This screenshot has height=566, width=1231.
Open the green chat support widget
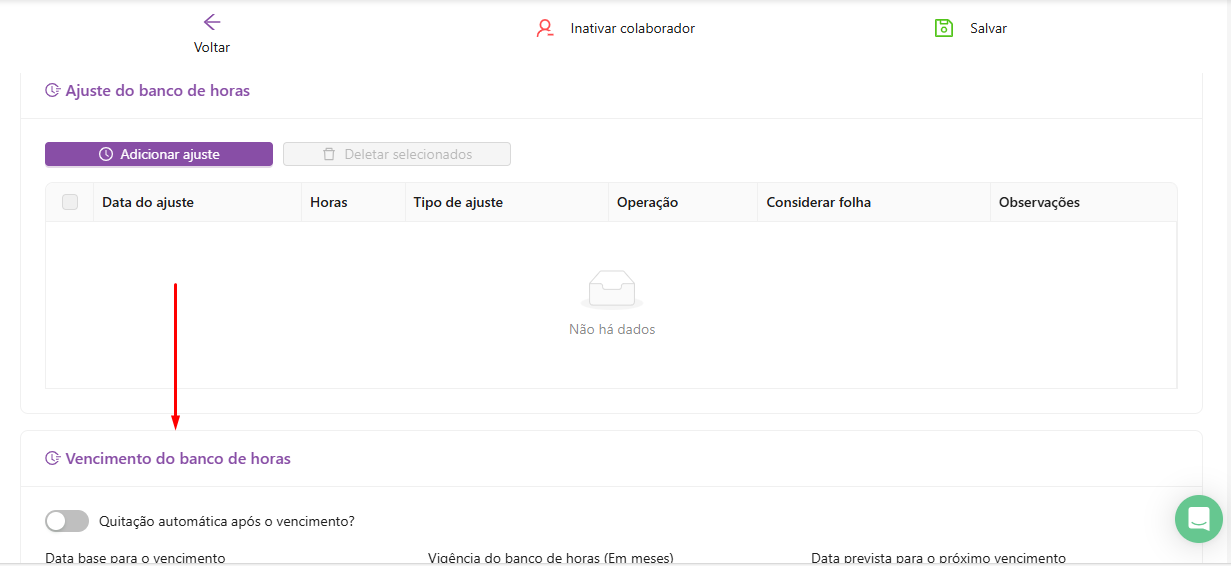click(x=1198, y=519)
